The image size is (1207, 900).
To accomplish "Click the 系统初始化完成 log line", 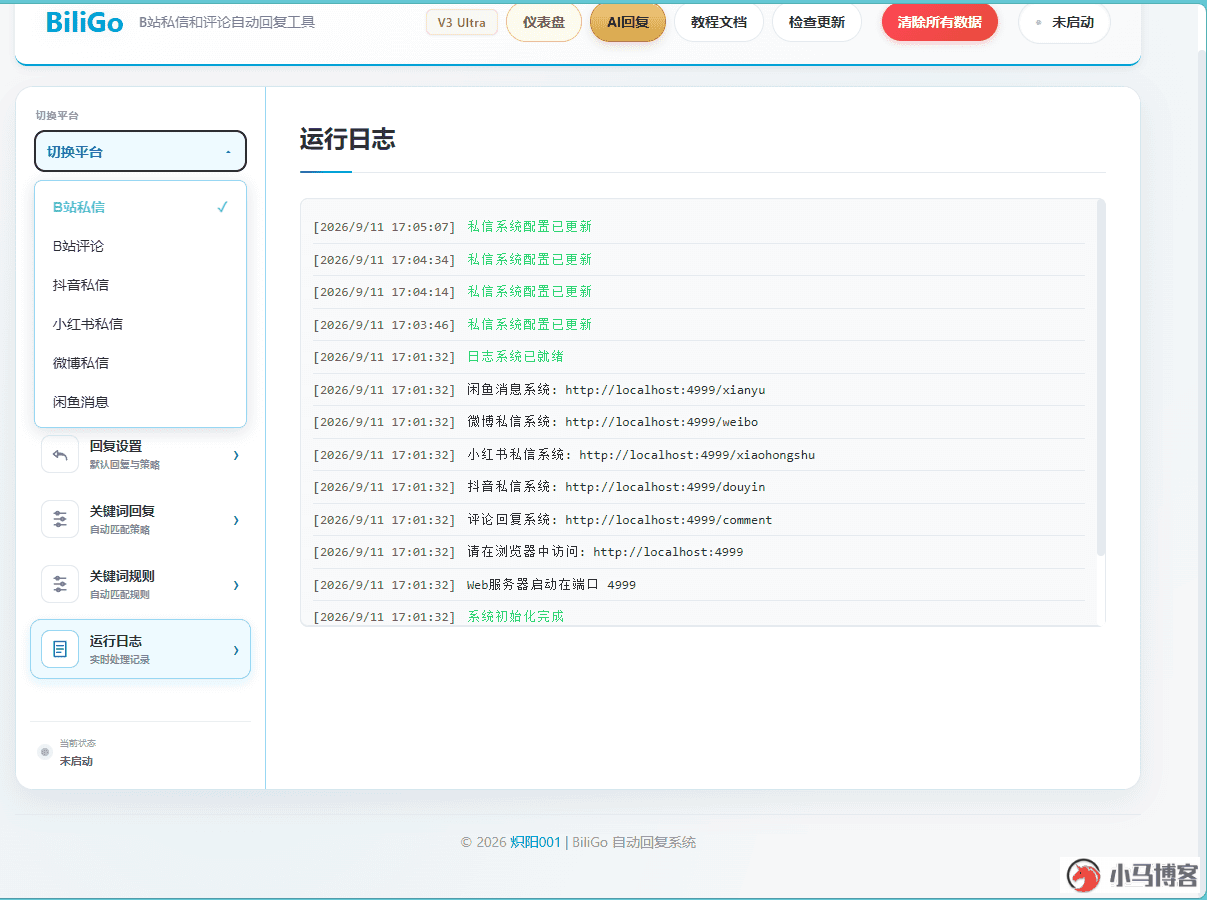I will pos(699,615).
